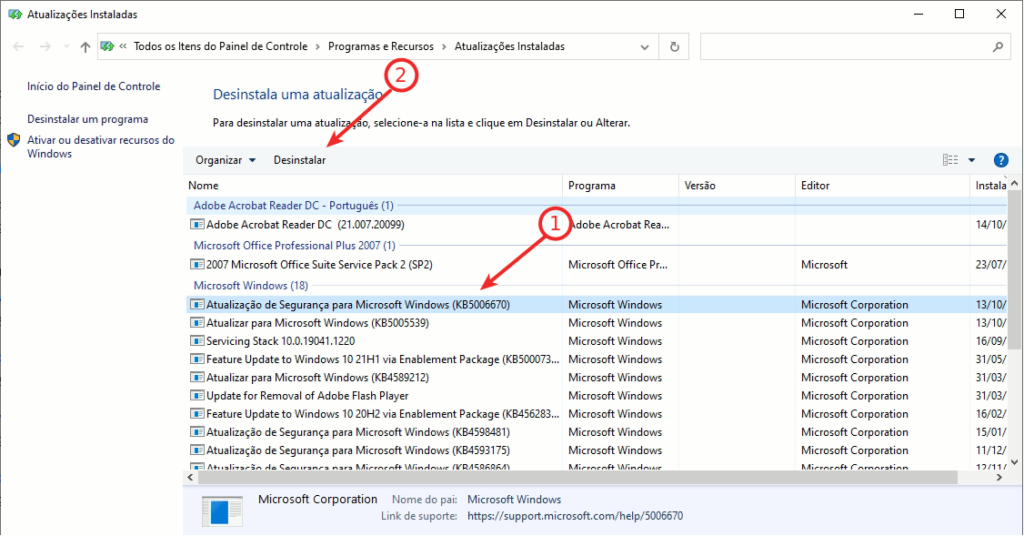Click the vertical scrollbar up arrow
1024x536 pixels.
[1014, 183]
